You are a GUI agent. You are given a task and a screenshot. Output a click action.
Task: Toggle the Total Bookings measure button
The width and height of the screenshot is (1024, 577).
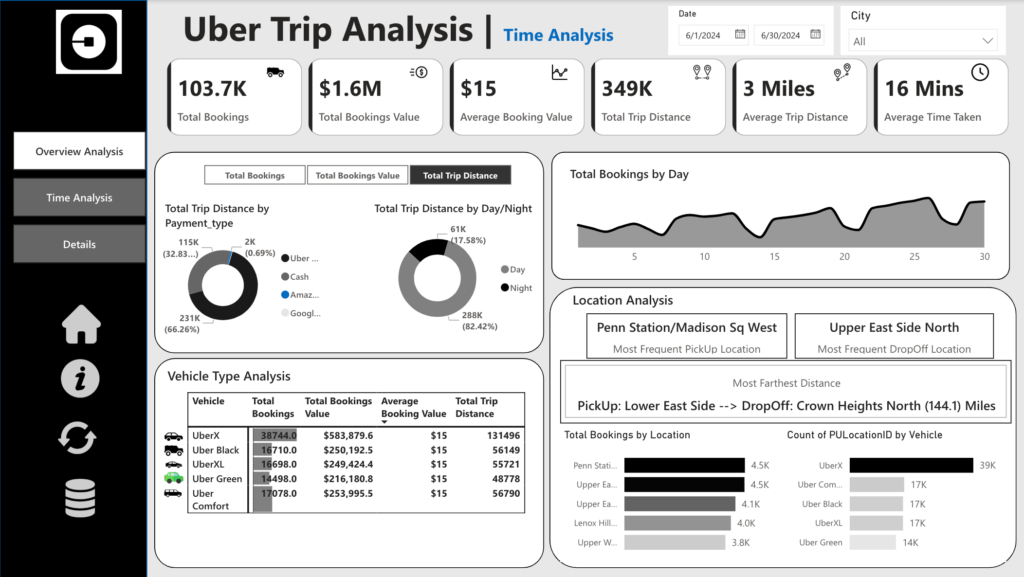pos(254,175)
